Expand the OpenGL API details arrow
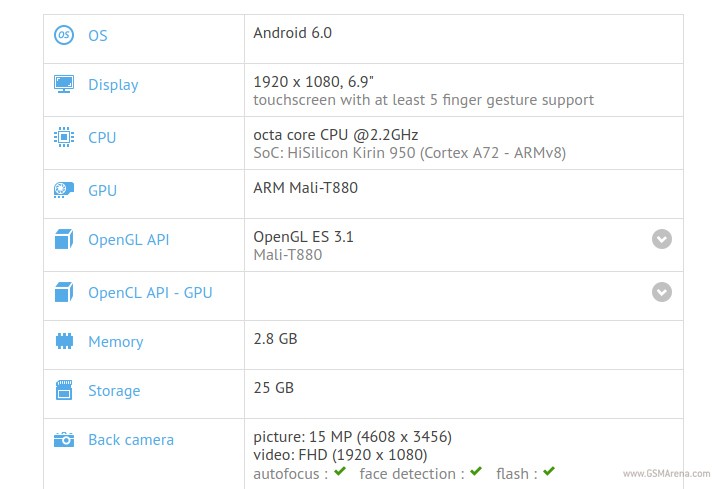This screenshot has width=728, height=489. tap(661, 239)
